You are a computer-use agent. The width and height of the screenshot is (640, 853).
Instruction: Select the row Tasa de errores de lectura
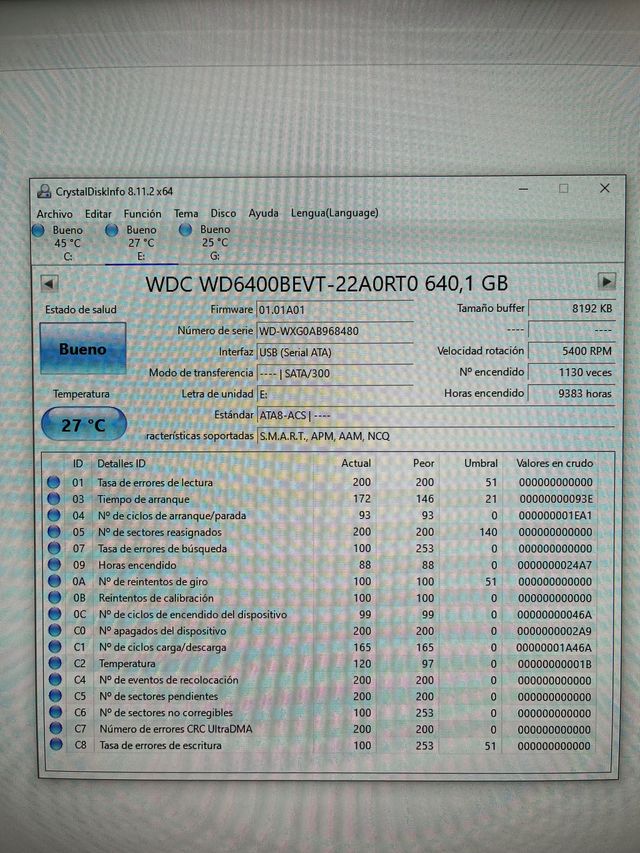tap(321, 482)
